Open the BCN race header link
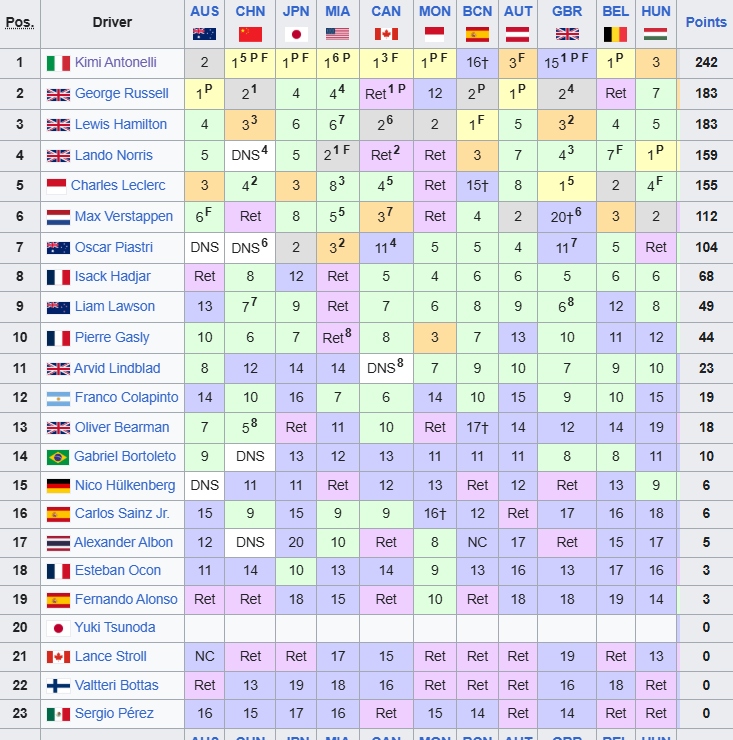The image size is (733, 740). pos(477,11)
